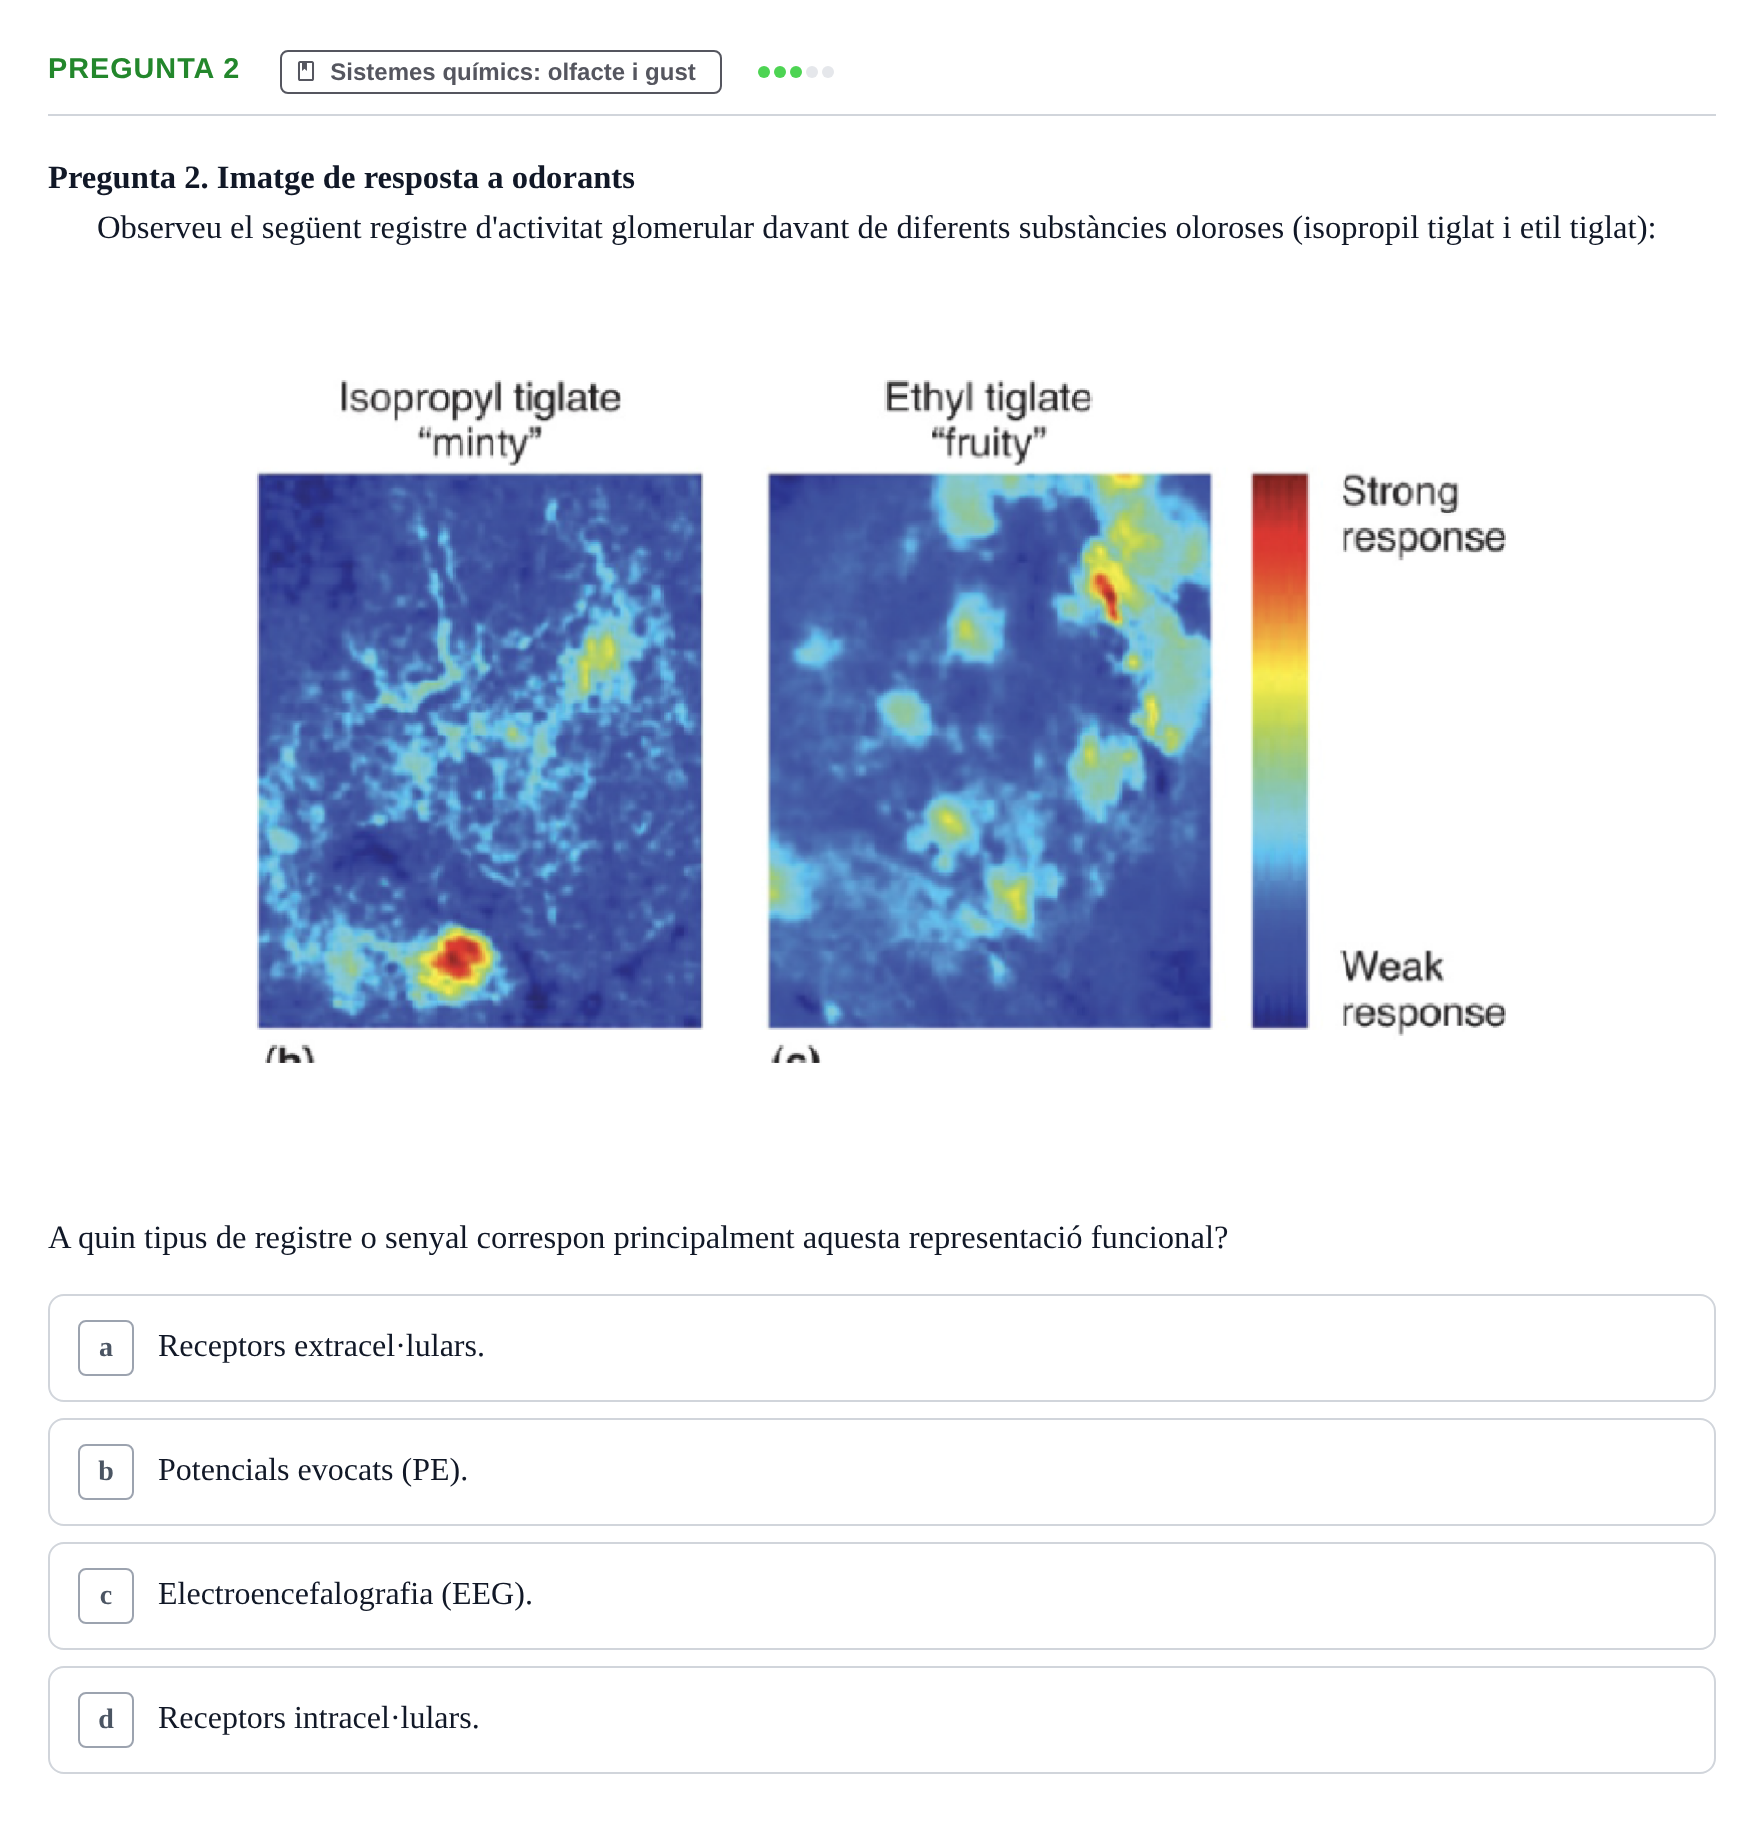Open 'Sistemes químics: olfacte i gust' tag
This screenshot has width=1764, height=1824.
(501, 72)
